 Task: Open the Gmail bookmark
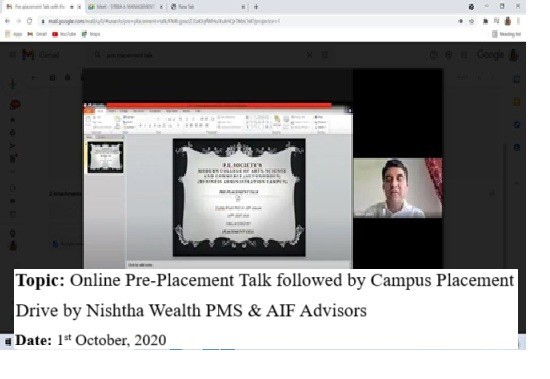coord(37,34)
